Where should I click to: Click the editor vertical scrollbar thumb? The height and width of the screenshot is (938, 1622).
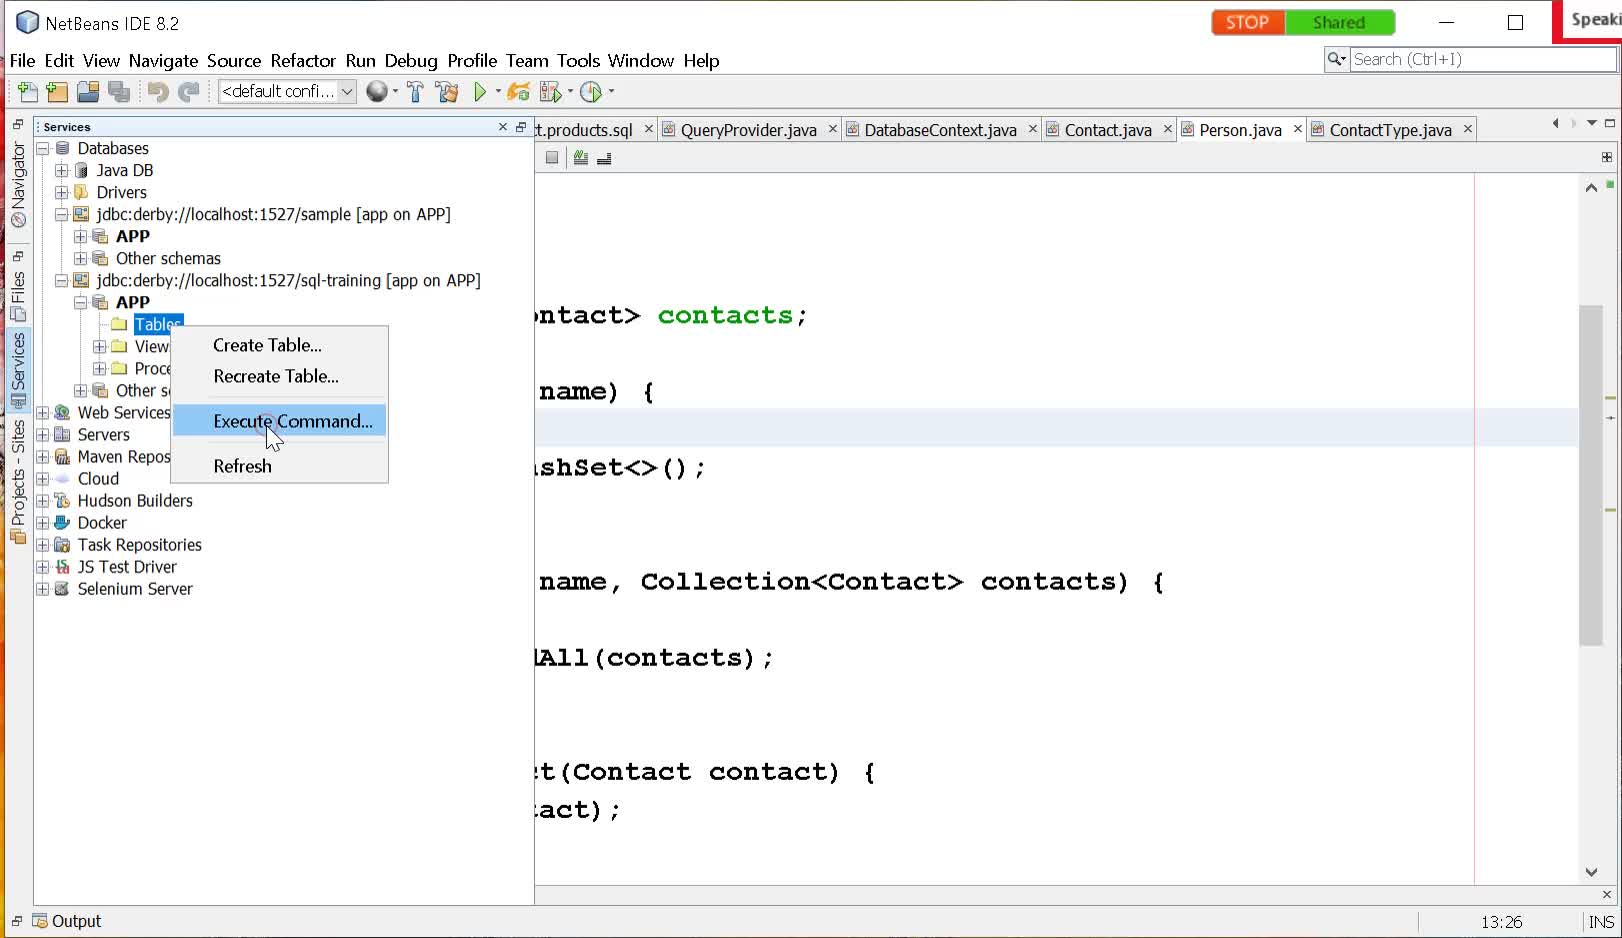click(x=1591, y=475)
